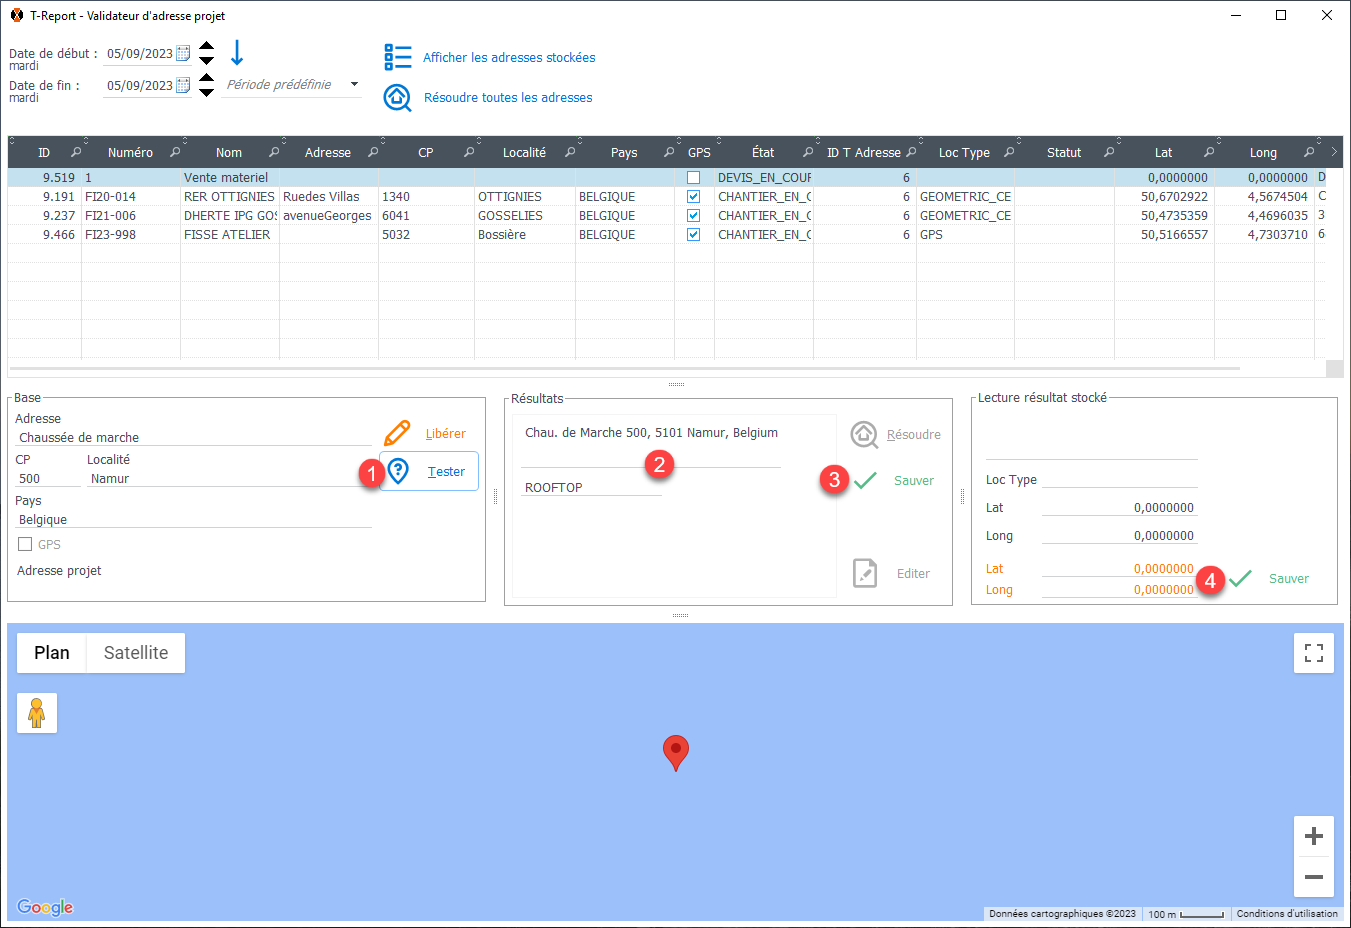1351x928 pixels.
Task: Decrease the end date with down arrow
Action: [206, 93]
